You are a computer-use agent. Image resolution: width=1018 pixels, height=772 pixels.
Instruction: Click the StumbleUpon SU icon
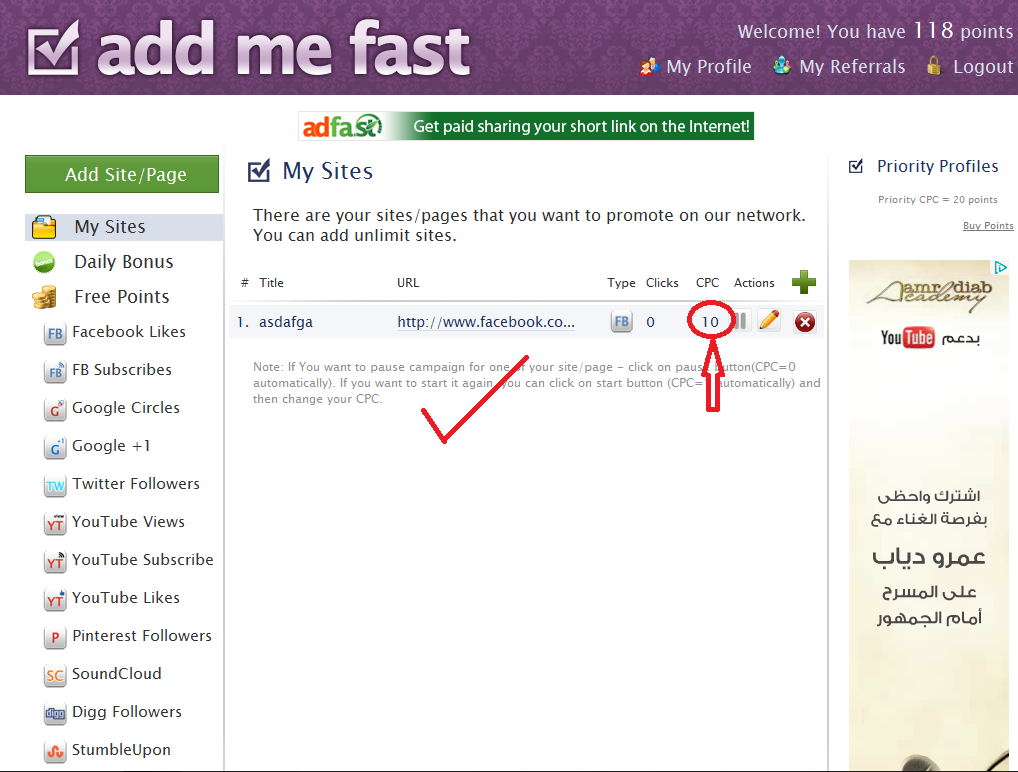point(55,751)
